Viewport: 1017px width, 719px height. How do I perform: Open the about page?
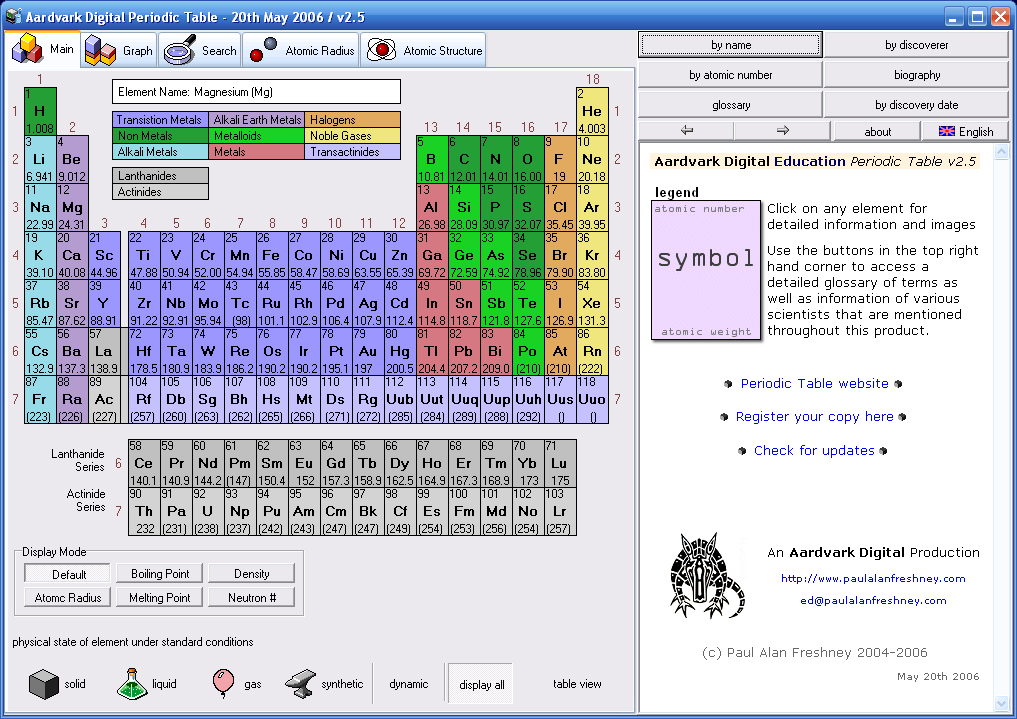pyautogui.click(x=877, y=132)
